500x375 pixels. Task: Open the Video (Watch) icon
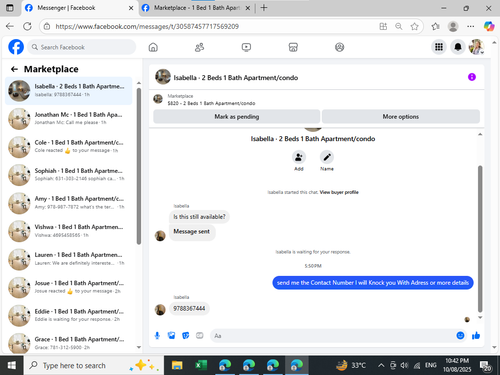(x=246, y=47)
